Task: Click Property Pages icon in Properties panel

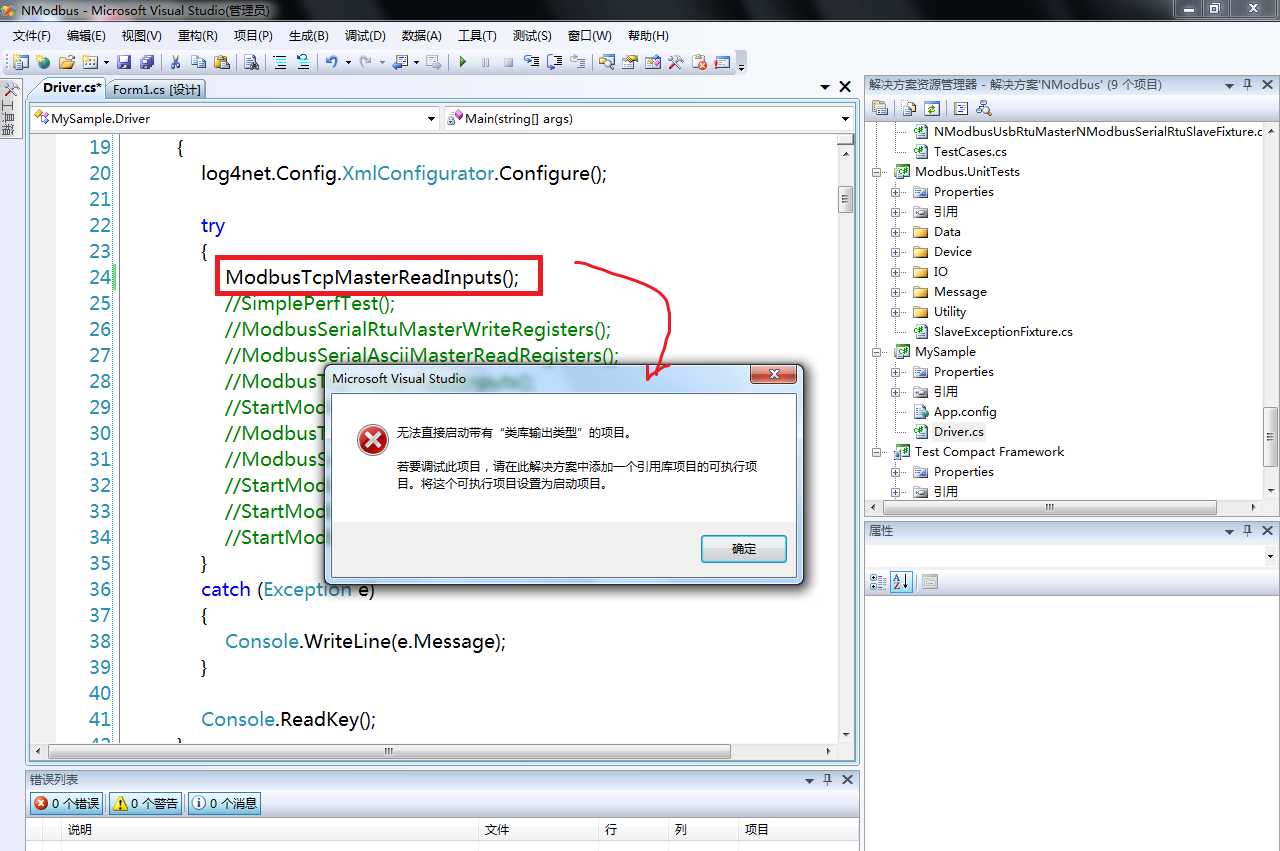Action: tap(930, 582)
